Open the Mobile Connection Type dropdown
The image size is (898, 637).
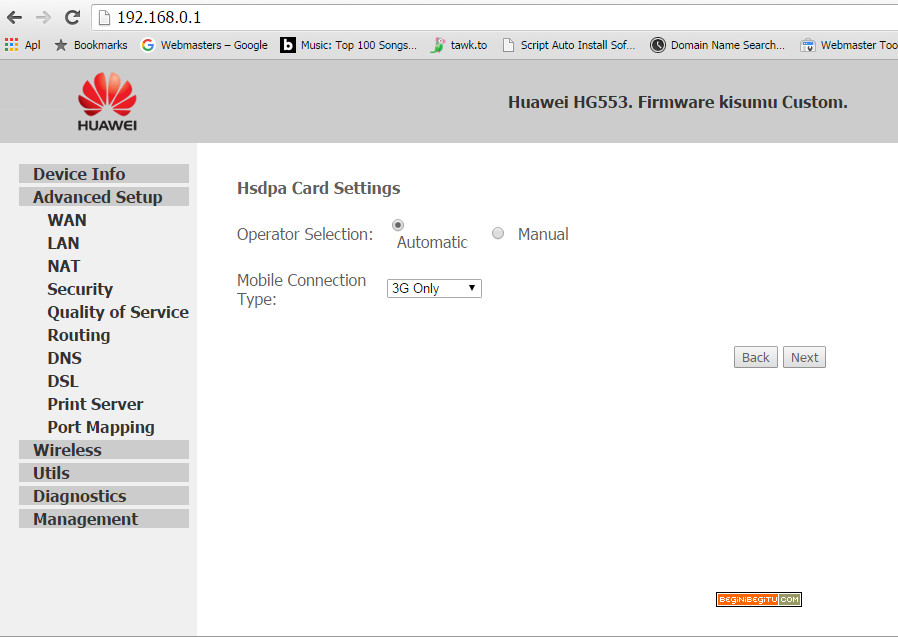pyautogui.click(x=434, y=288)
